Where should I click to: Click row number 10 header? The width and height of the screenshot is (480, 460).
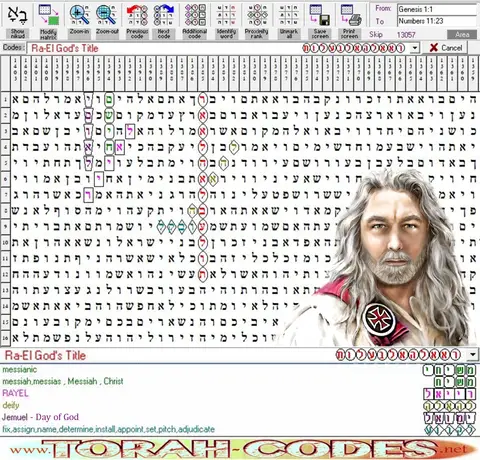pyautogui.click(x=5, y=242)
